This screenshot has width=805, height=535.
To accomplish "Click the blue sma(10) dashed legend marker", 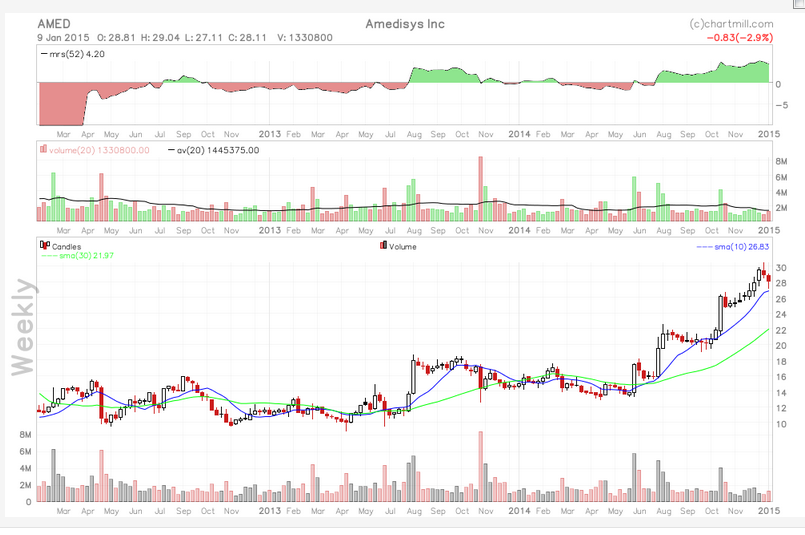I will (704, 247).
